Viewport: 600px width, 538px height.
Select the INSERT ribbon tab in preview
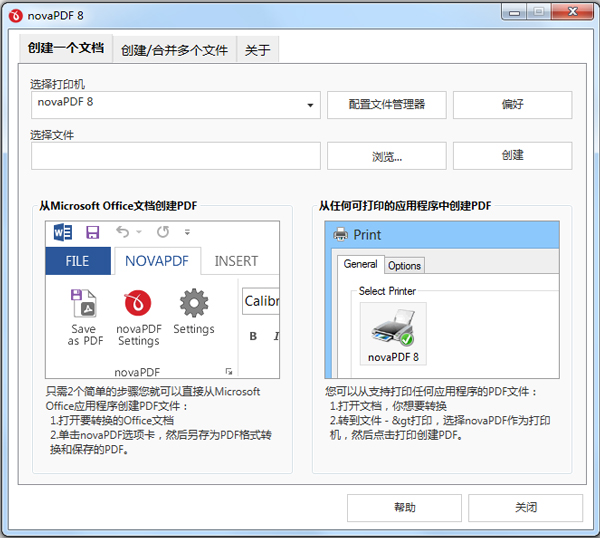(236, 261)
